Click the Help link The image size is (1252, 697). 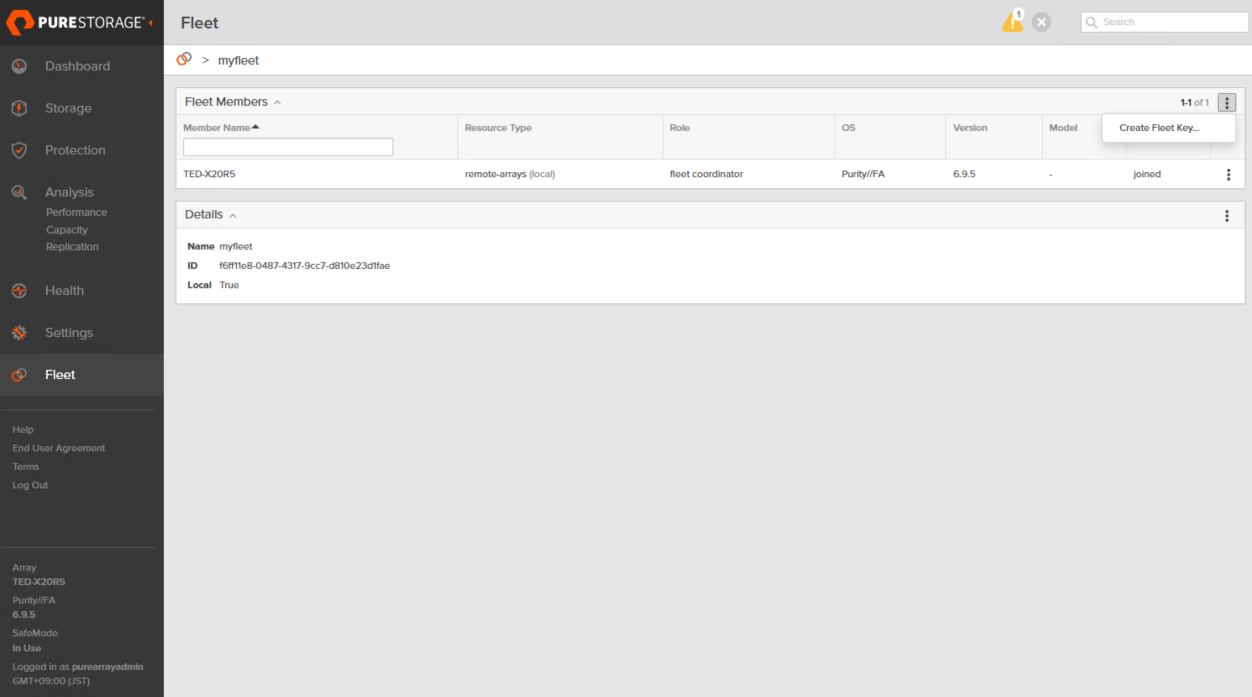[x=23, y=430]
